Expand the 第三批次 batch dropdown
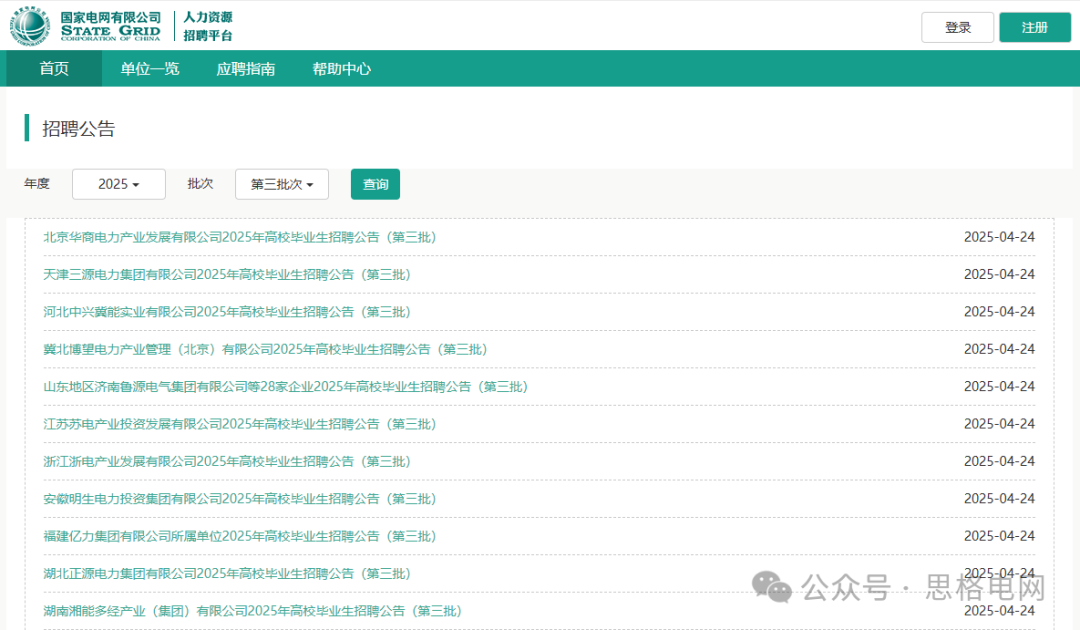 [282, 184]
